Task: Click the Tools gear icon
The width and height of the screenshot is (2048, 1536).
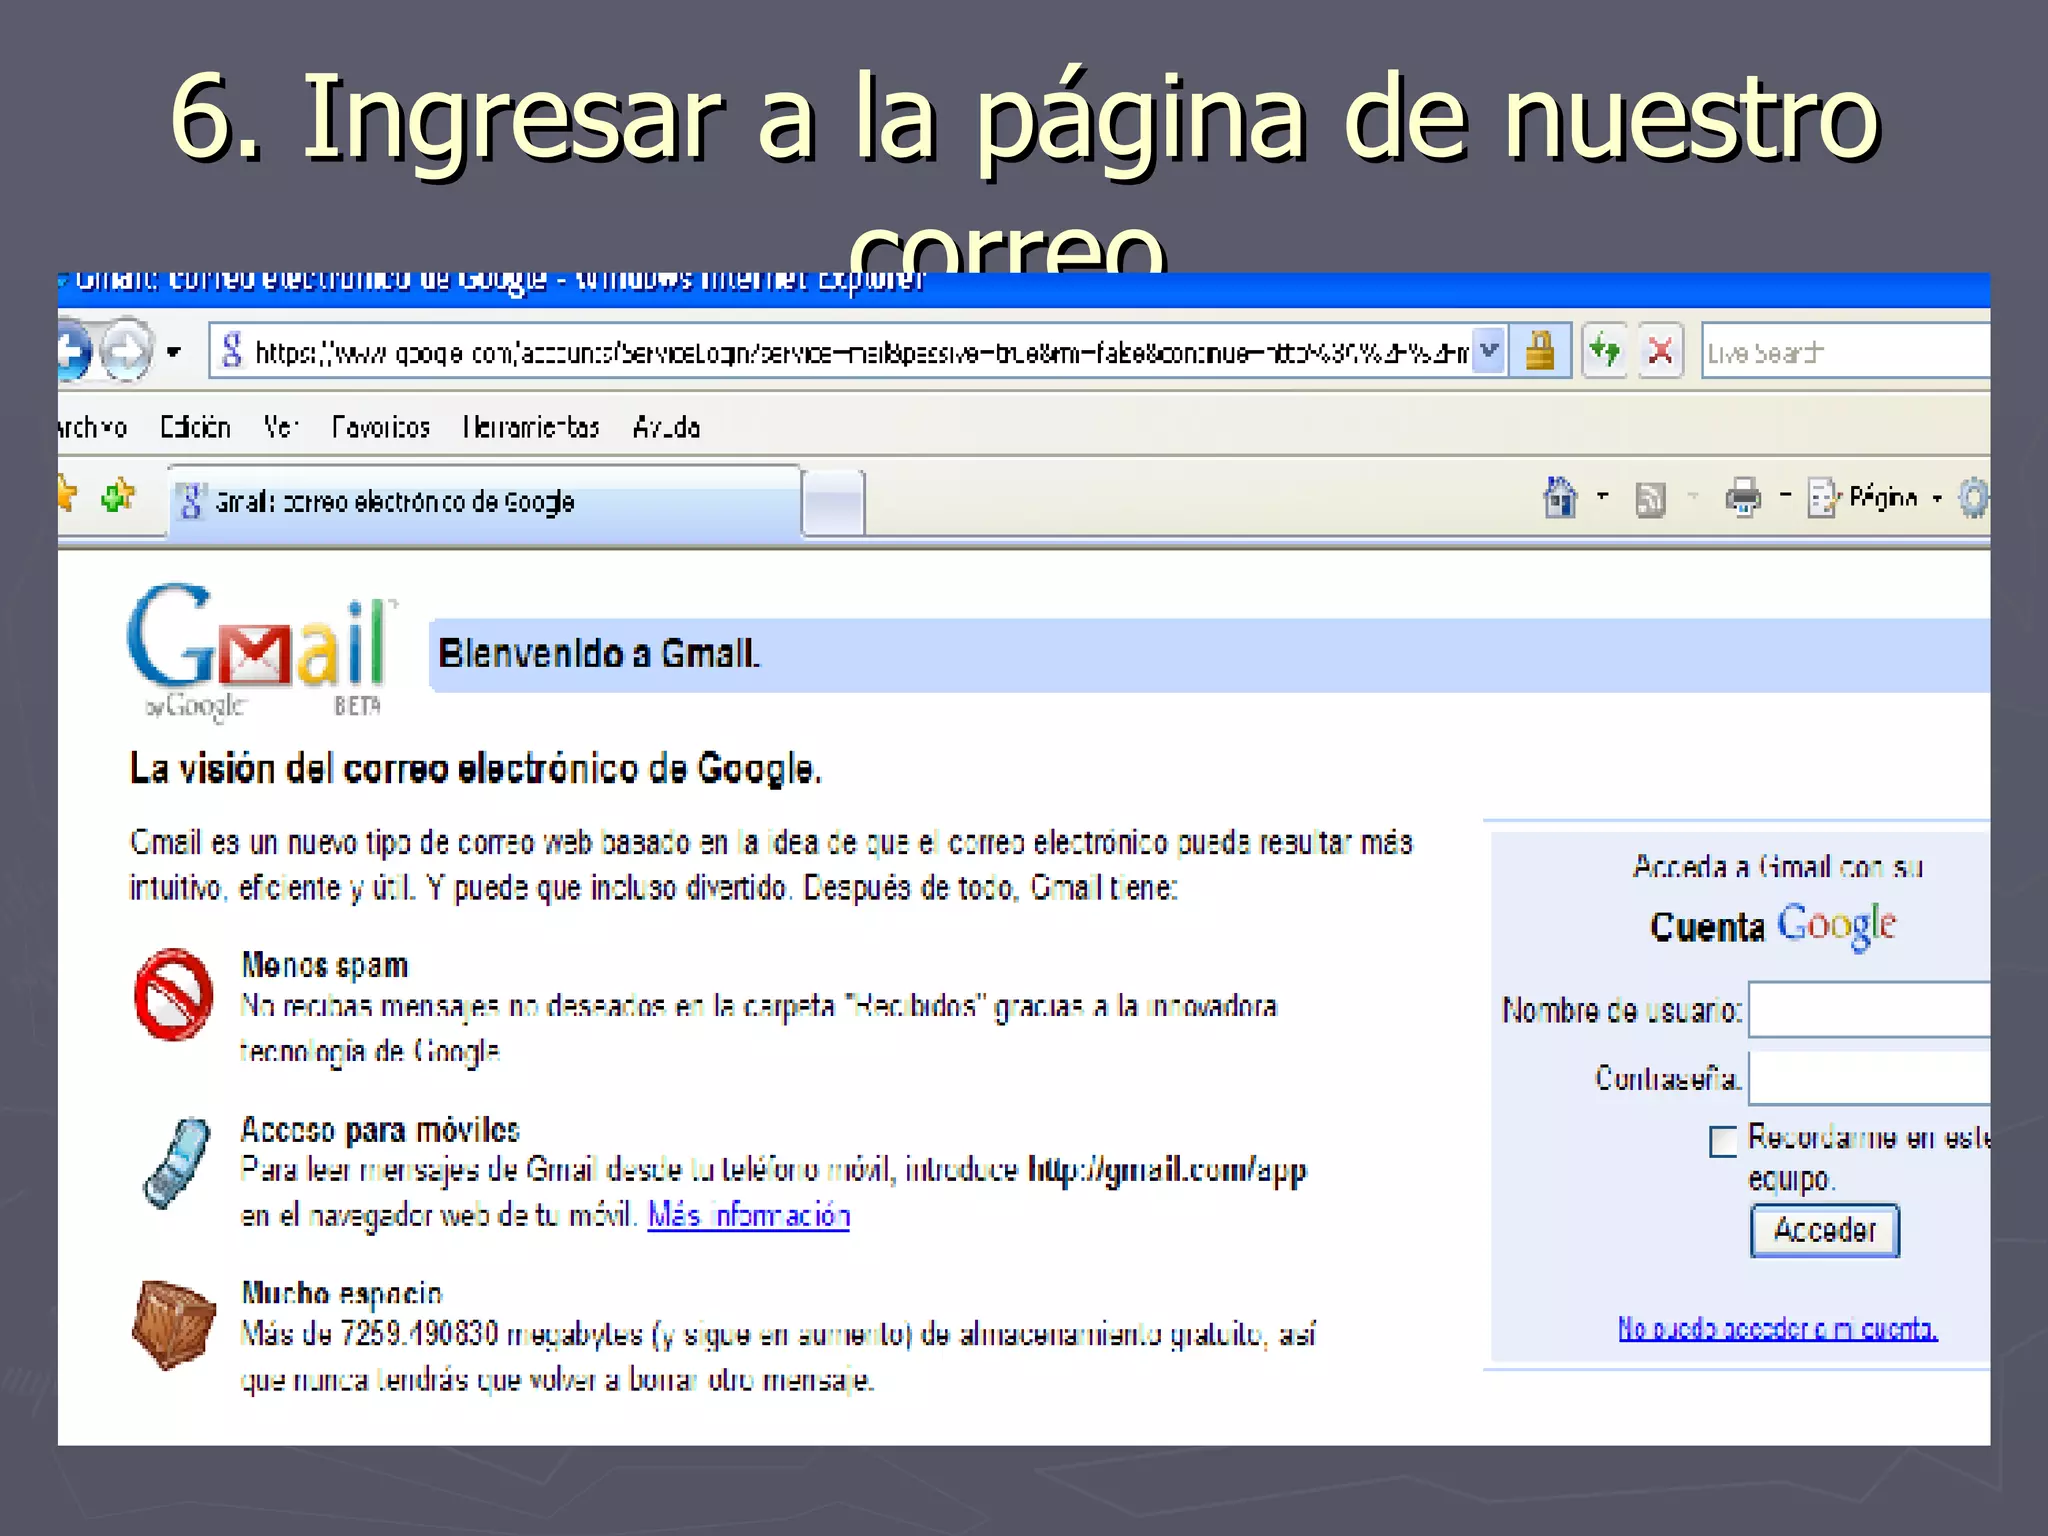Action: click(x=1974, y=497)
